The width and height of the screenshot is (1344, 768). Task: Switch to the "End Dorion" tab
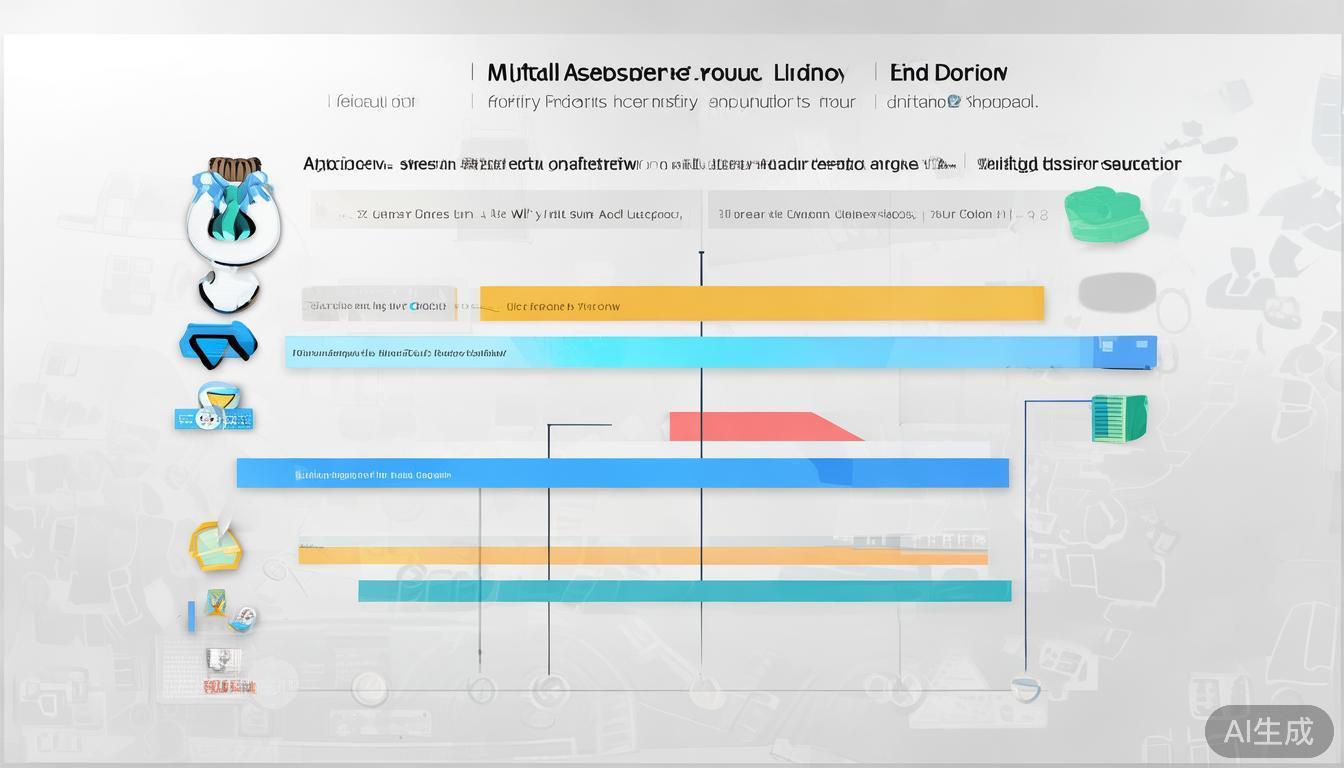click(x=948, y=73)
